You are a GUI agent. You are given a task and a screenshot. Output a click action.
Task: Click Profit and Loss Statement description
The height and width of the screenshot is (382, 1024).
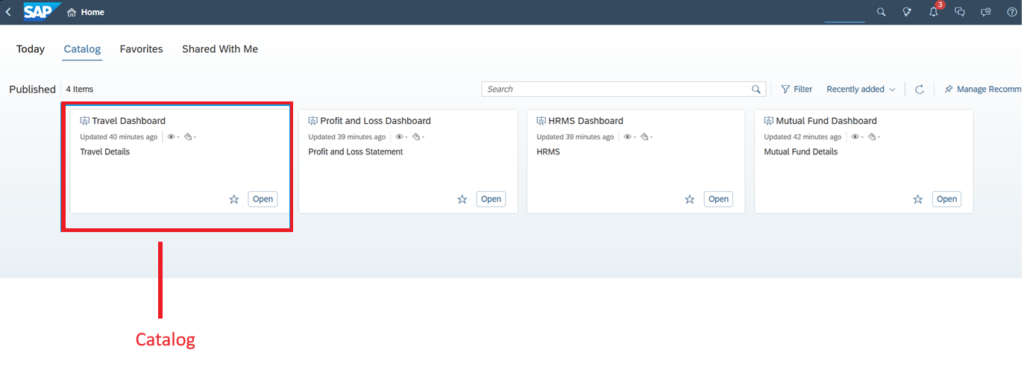click(355, 152)
